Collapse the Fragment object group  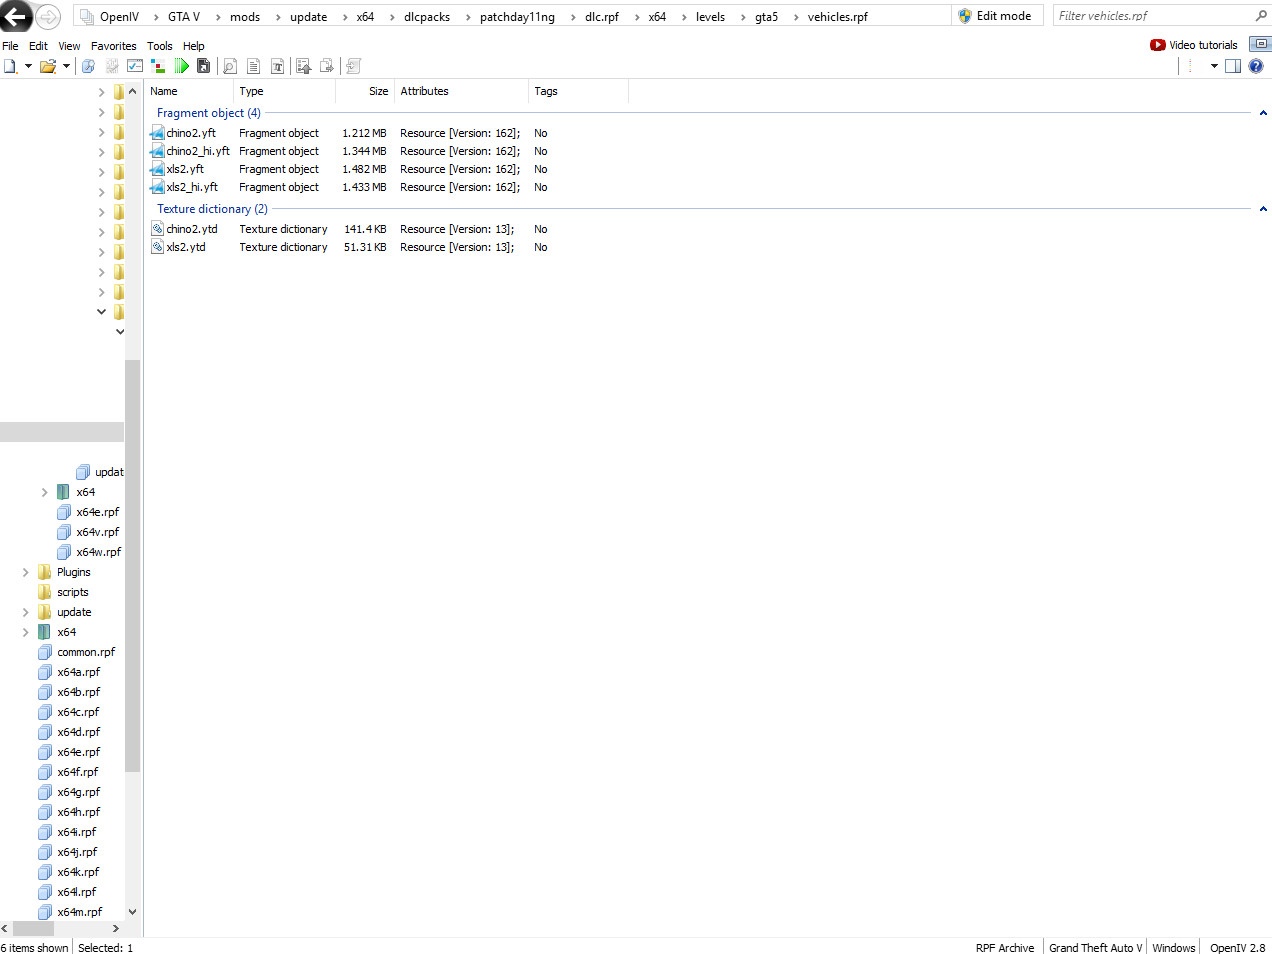click(x=1263, y=113)
